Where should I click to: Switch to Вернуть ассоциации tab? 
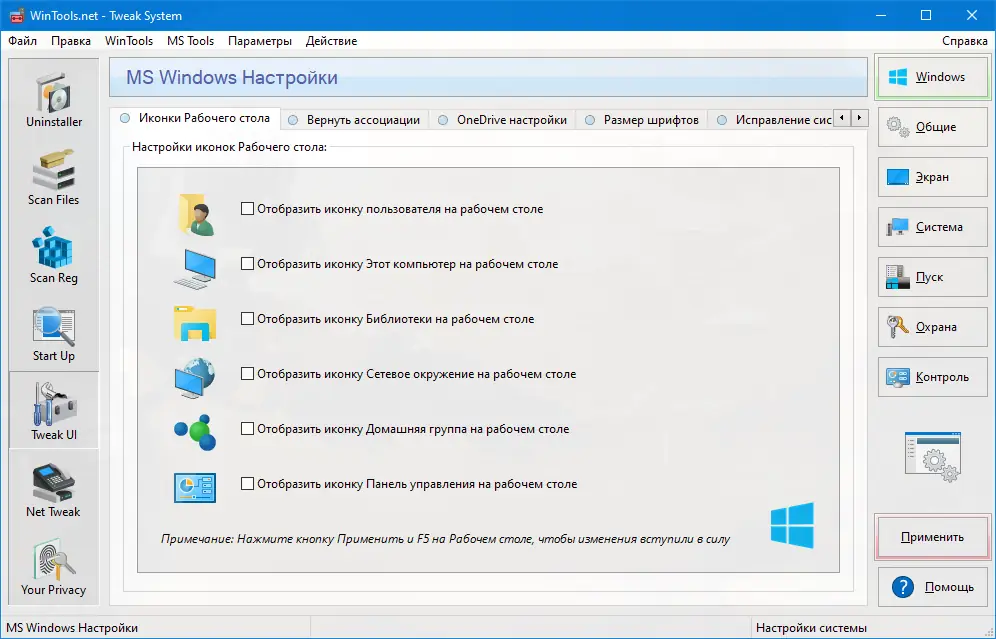point(354,120)
